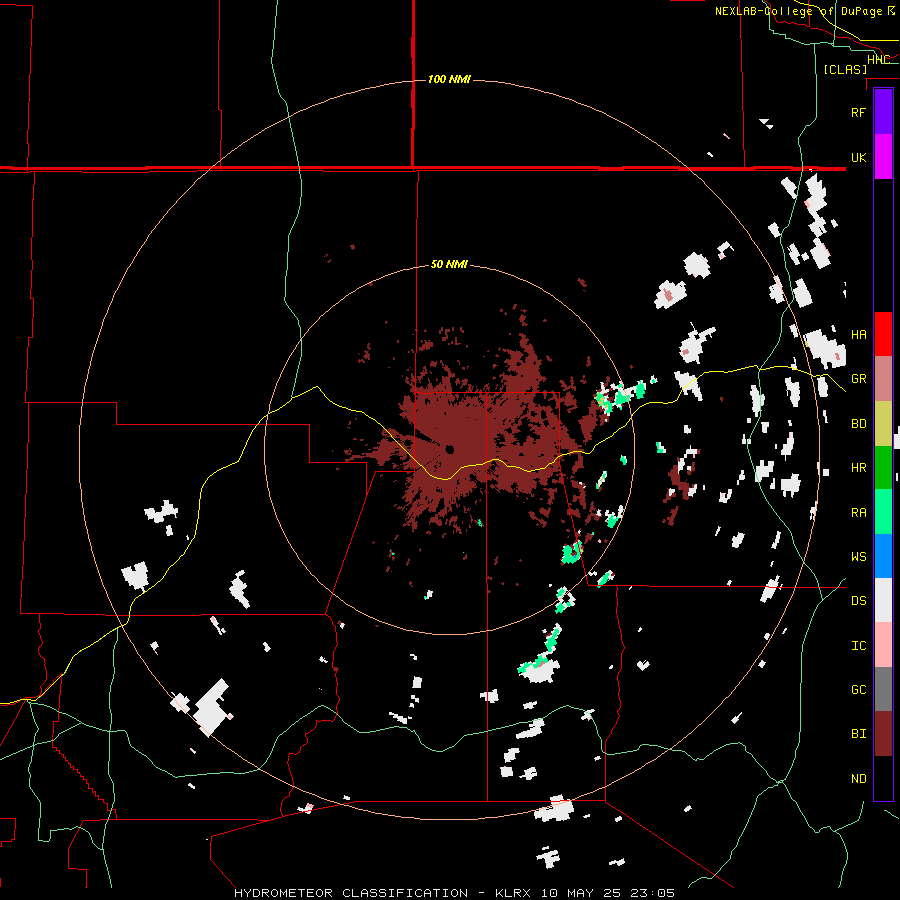Click the NEXLAB-College of DuPage text
Image resolution: width=900 pixels, height=900 pixels.
pyautogui.click(x=798, y=11)
